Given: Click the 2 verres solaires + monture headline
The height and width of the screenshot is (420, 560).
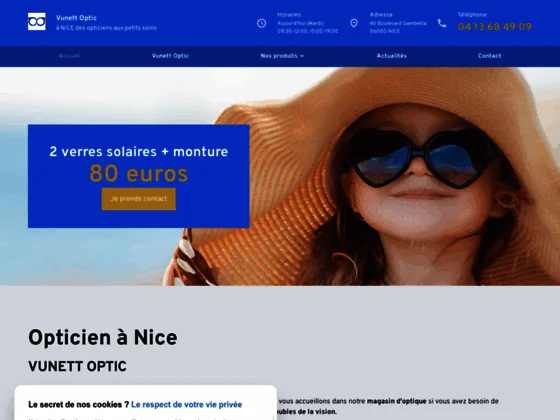Looking at the screenshot, I should point(139,151).
